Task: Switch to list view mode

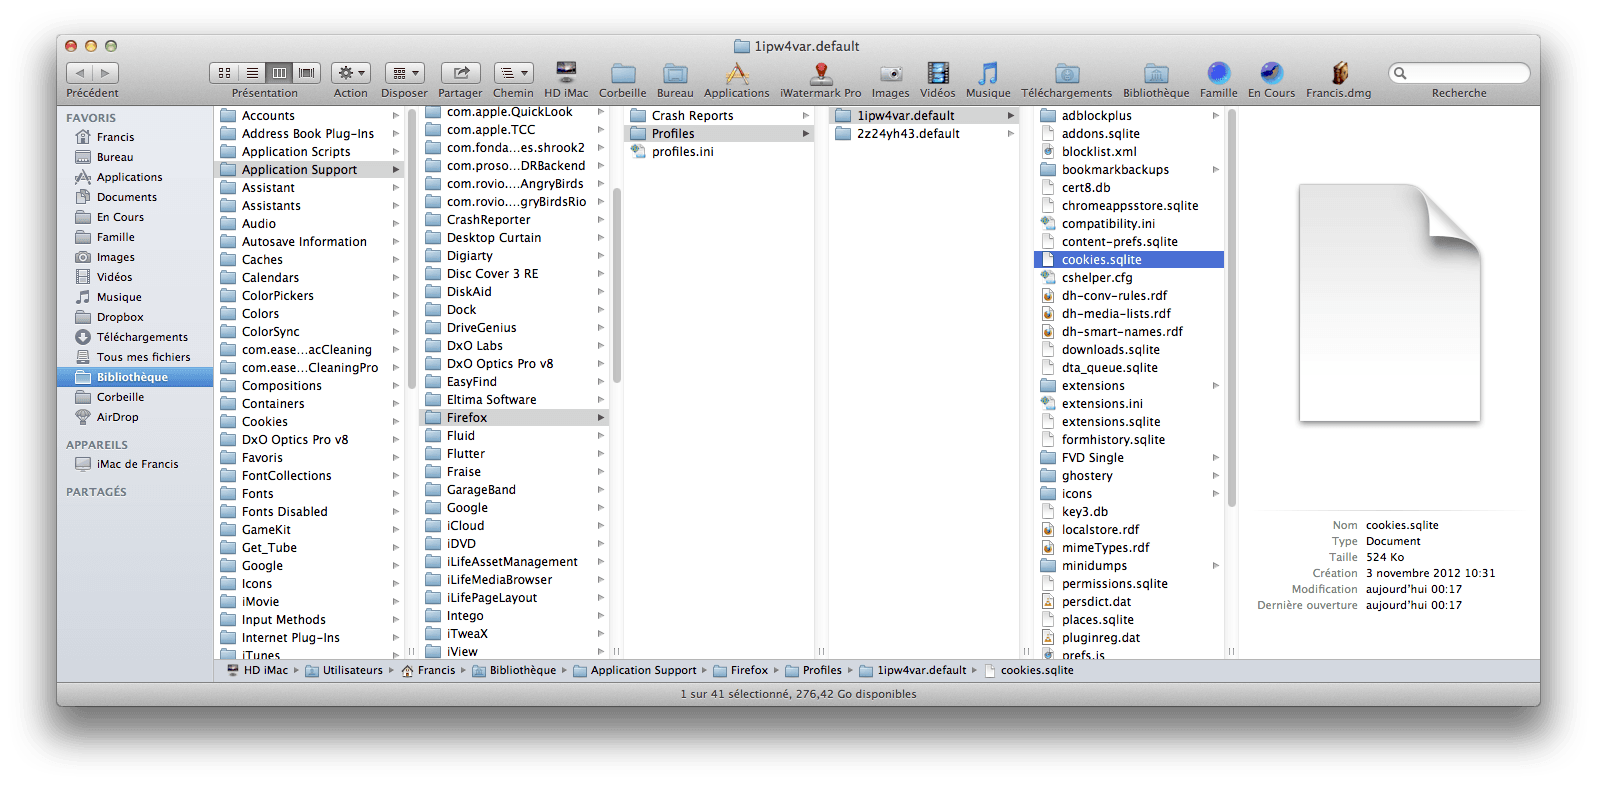Action: (252, 73)
